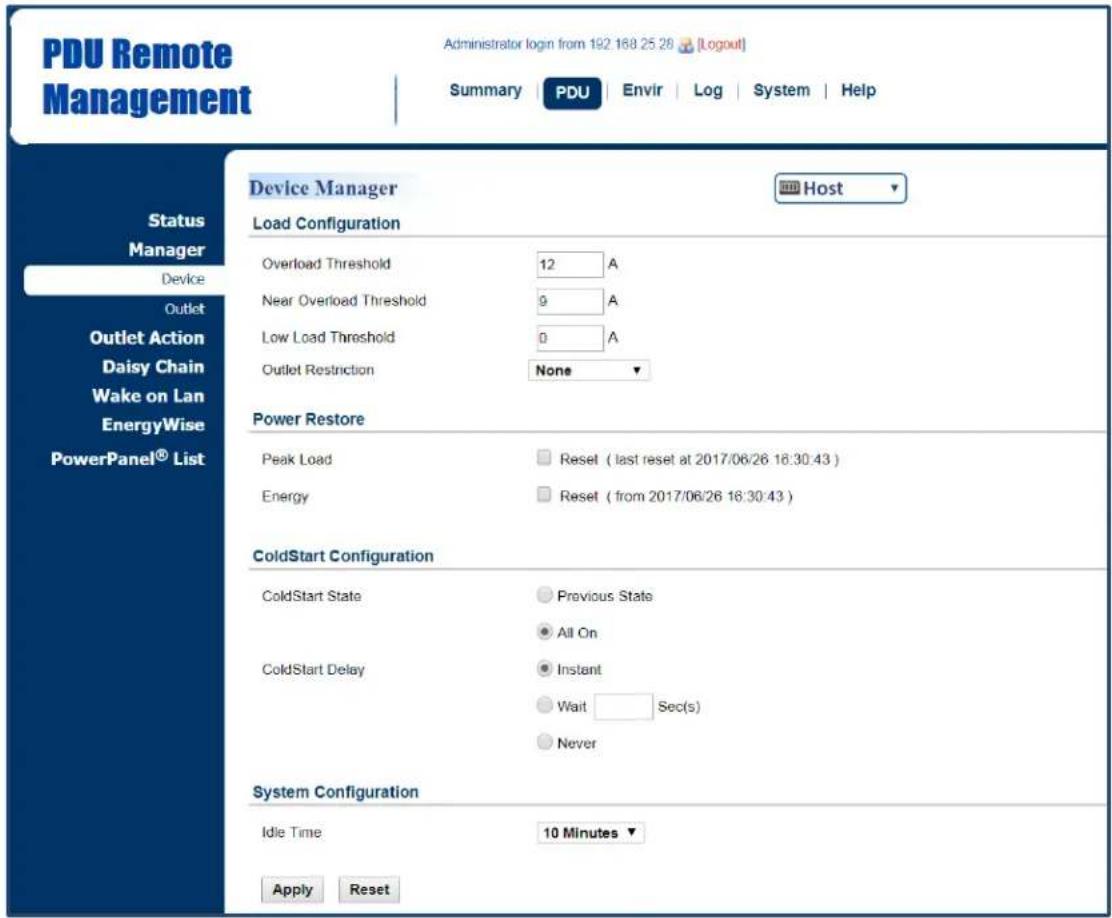The width and height of the screenshot is (1112, 918).
Task: Click the Logout link
Action: click(721, 44)
